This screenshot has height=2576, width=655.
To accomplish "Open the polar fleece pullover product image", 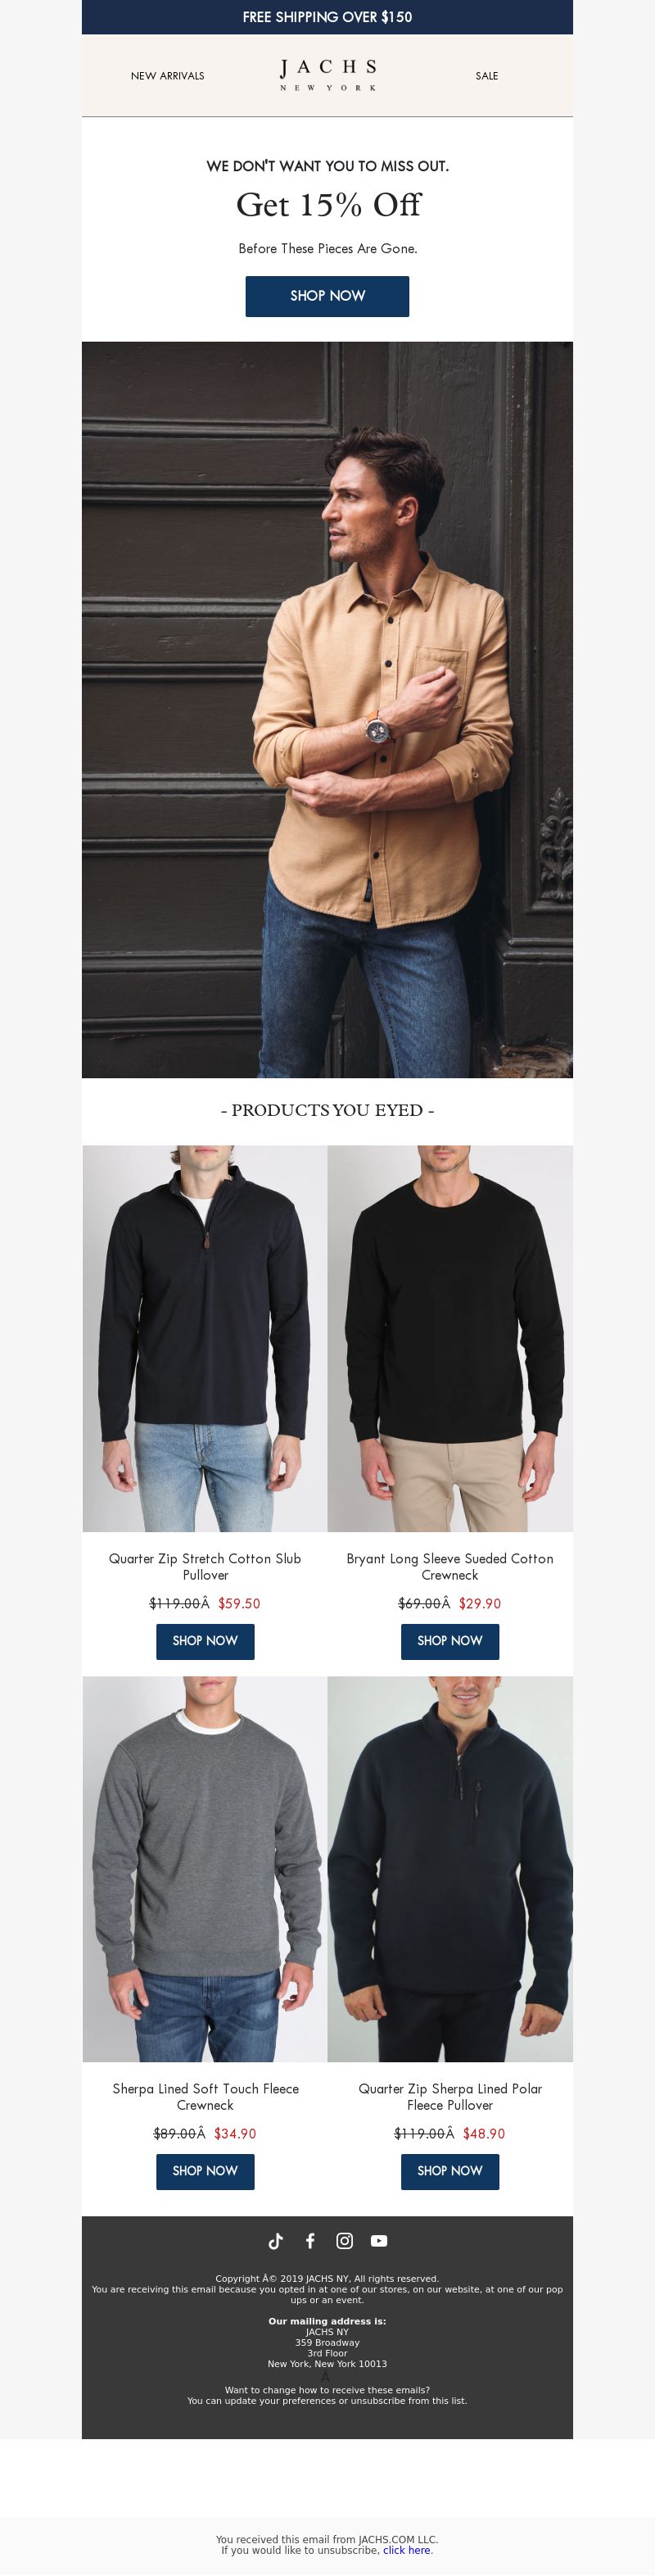I will click(x=450, y=1868).
